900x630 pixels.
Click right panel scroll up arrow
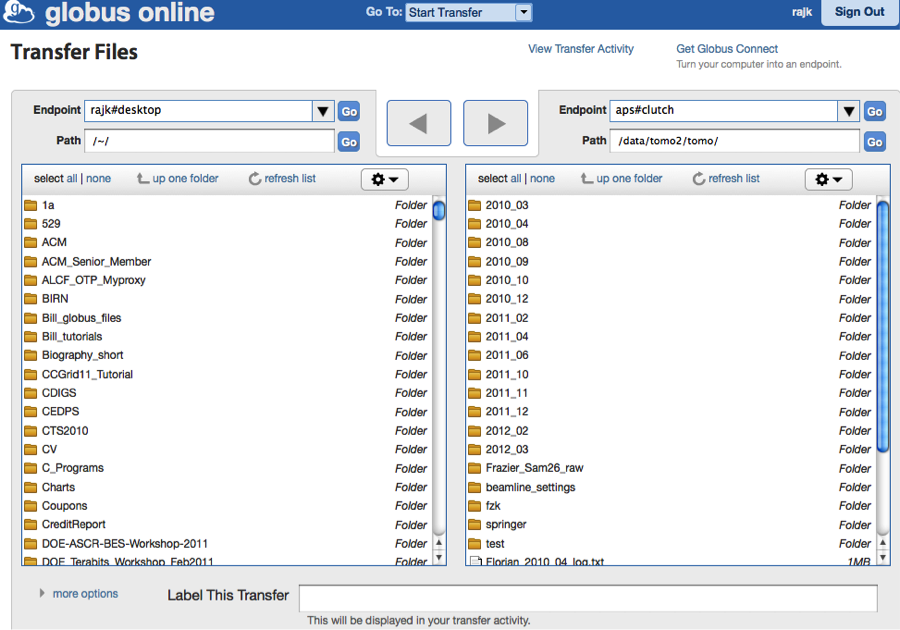(x=883, y=543)
